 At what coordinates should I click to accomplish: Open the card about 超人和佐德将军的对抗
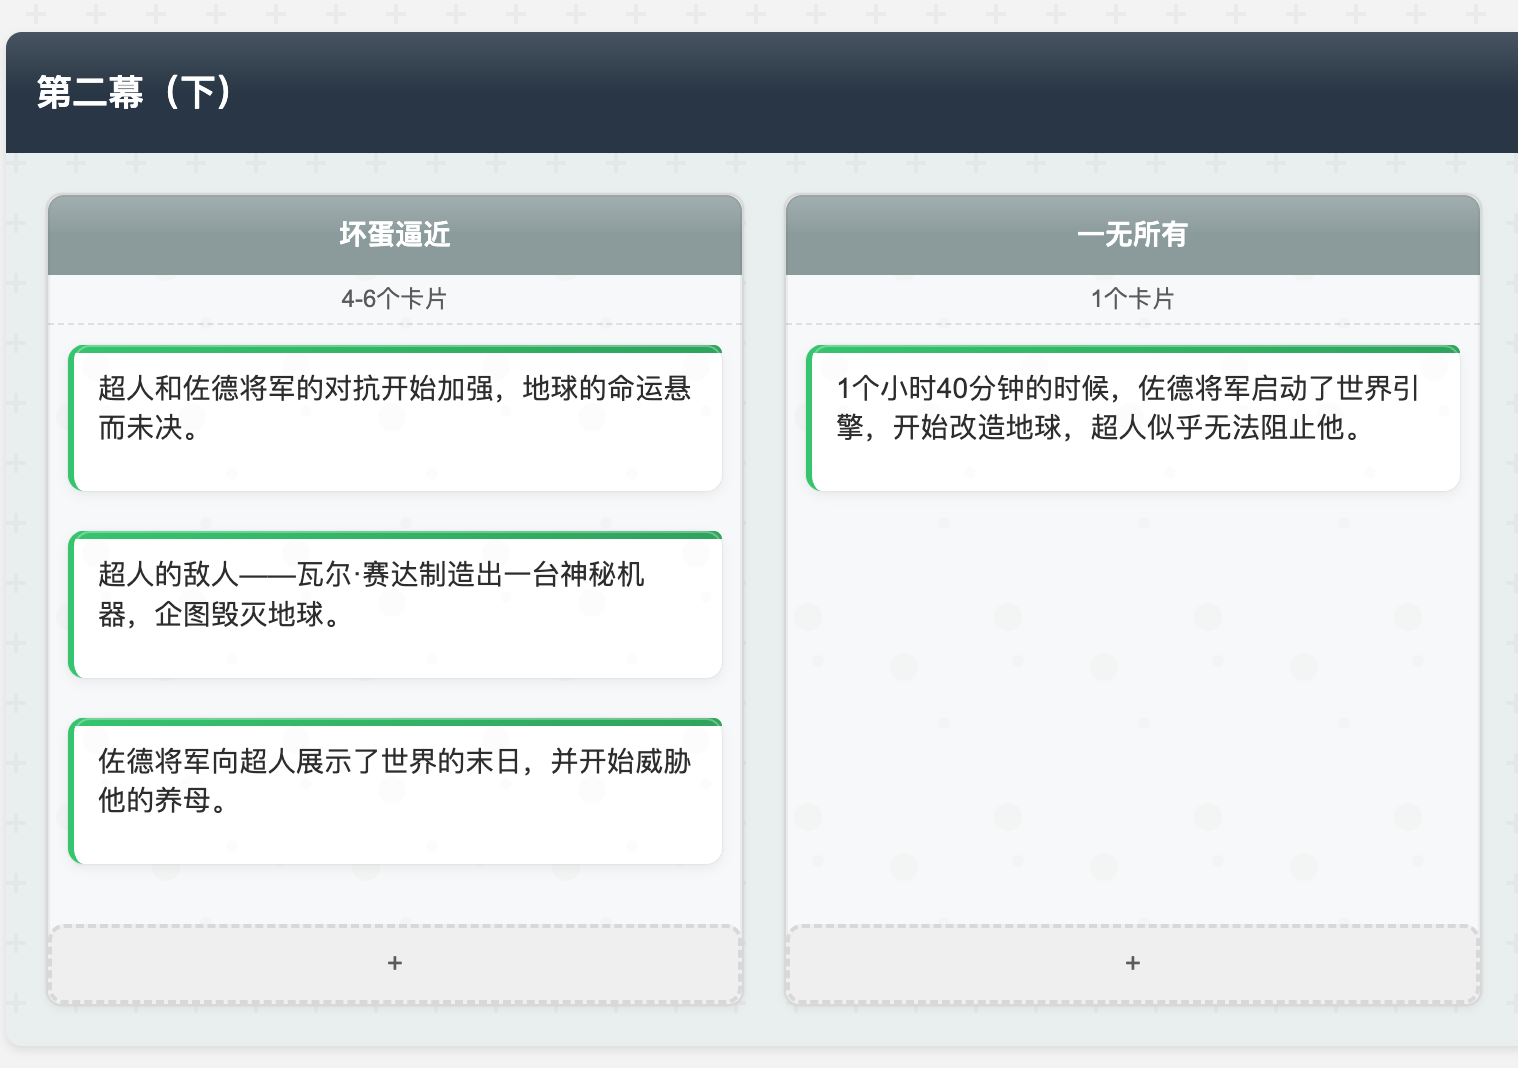point(396,417)
